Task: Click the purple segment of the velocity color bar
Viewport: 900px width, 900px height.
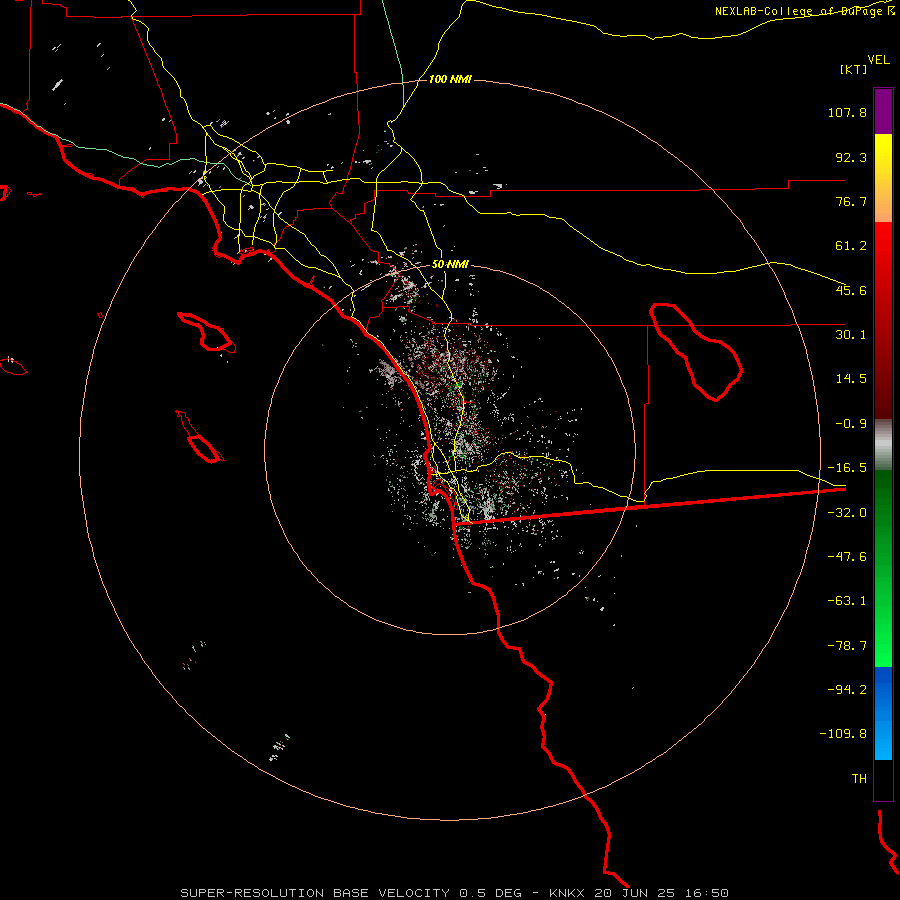Action: (883, 111)
